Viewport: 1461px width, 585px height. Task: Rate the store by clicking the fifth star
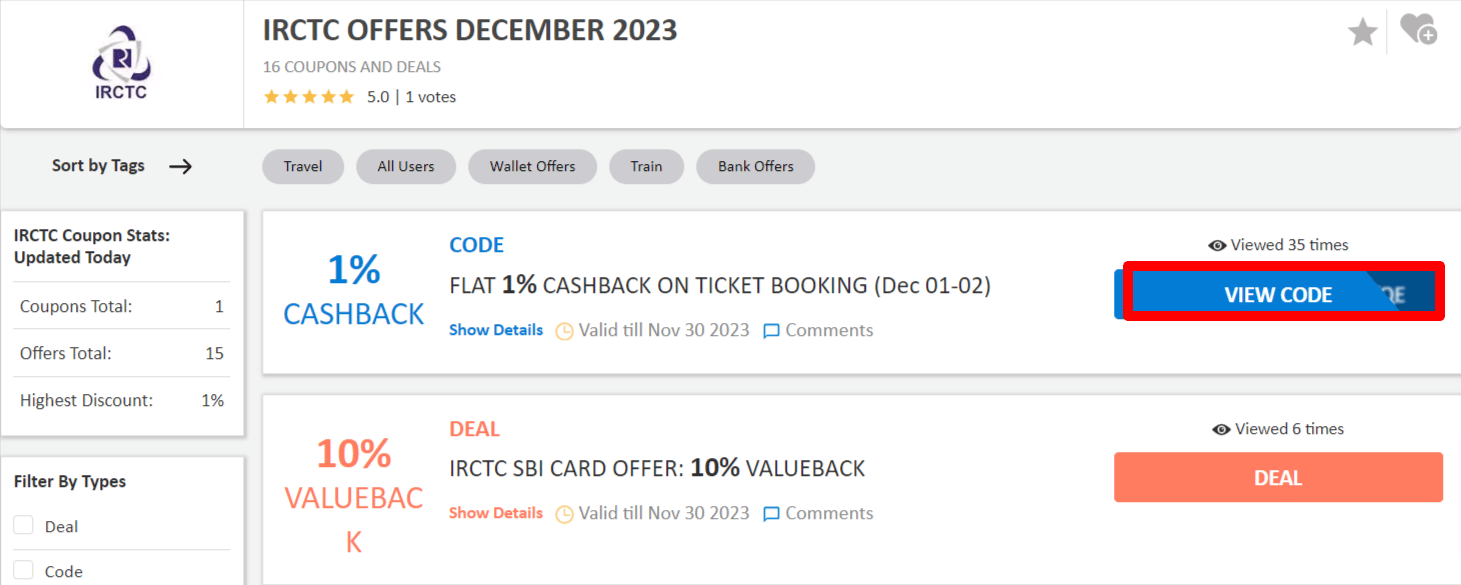click(345, 96)
